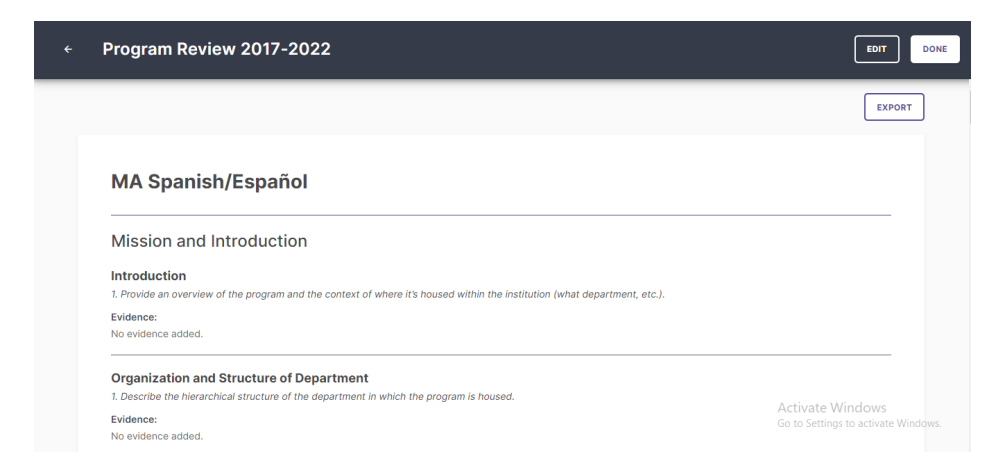Select the Introduction subsection title
1008x462 pixels.
148,276
